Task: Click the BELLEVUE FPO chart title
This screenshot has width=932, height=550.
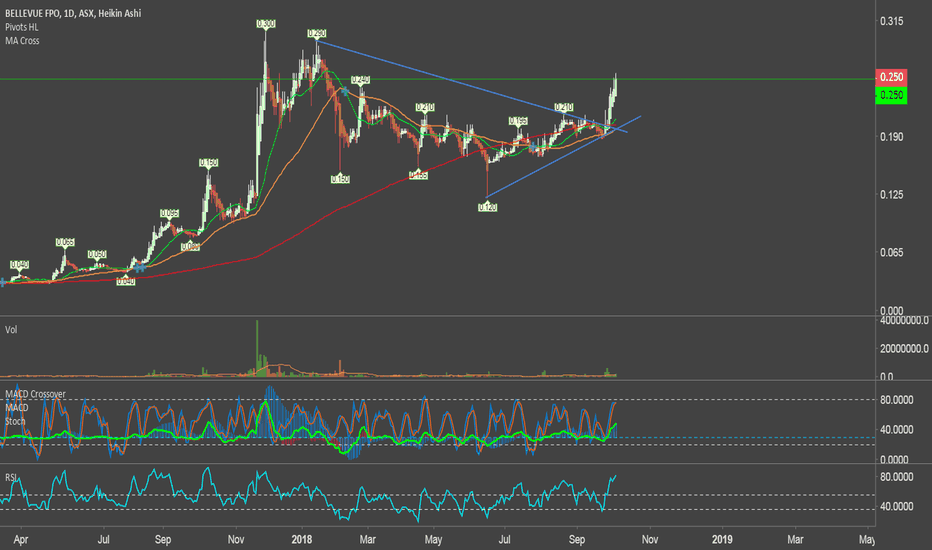Action: click(73, 13)
